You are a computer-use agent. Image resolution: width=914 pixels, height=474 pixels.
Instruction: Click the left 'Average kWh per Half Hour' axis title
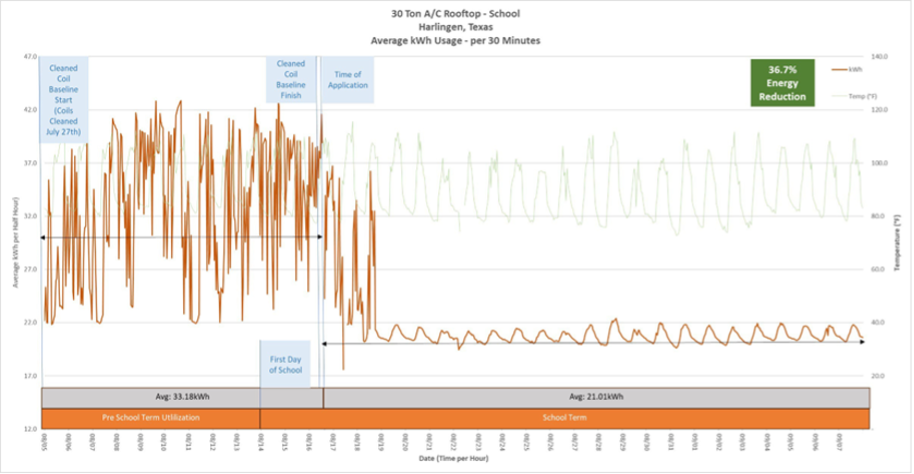click(16, 242)
